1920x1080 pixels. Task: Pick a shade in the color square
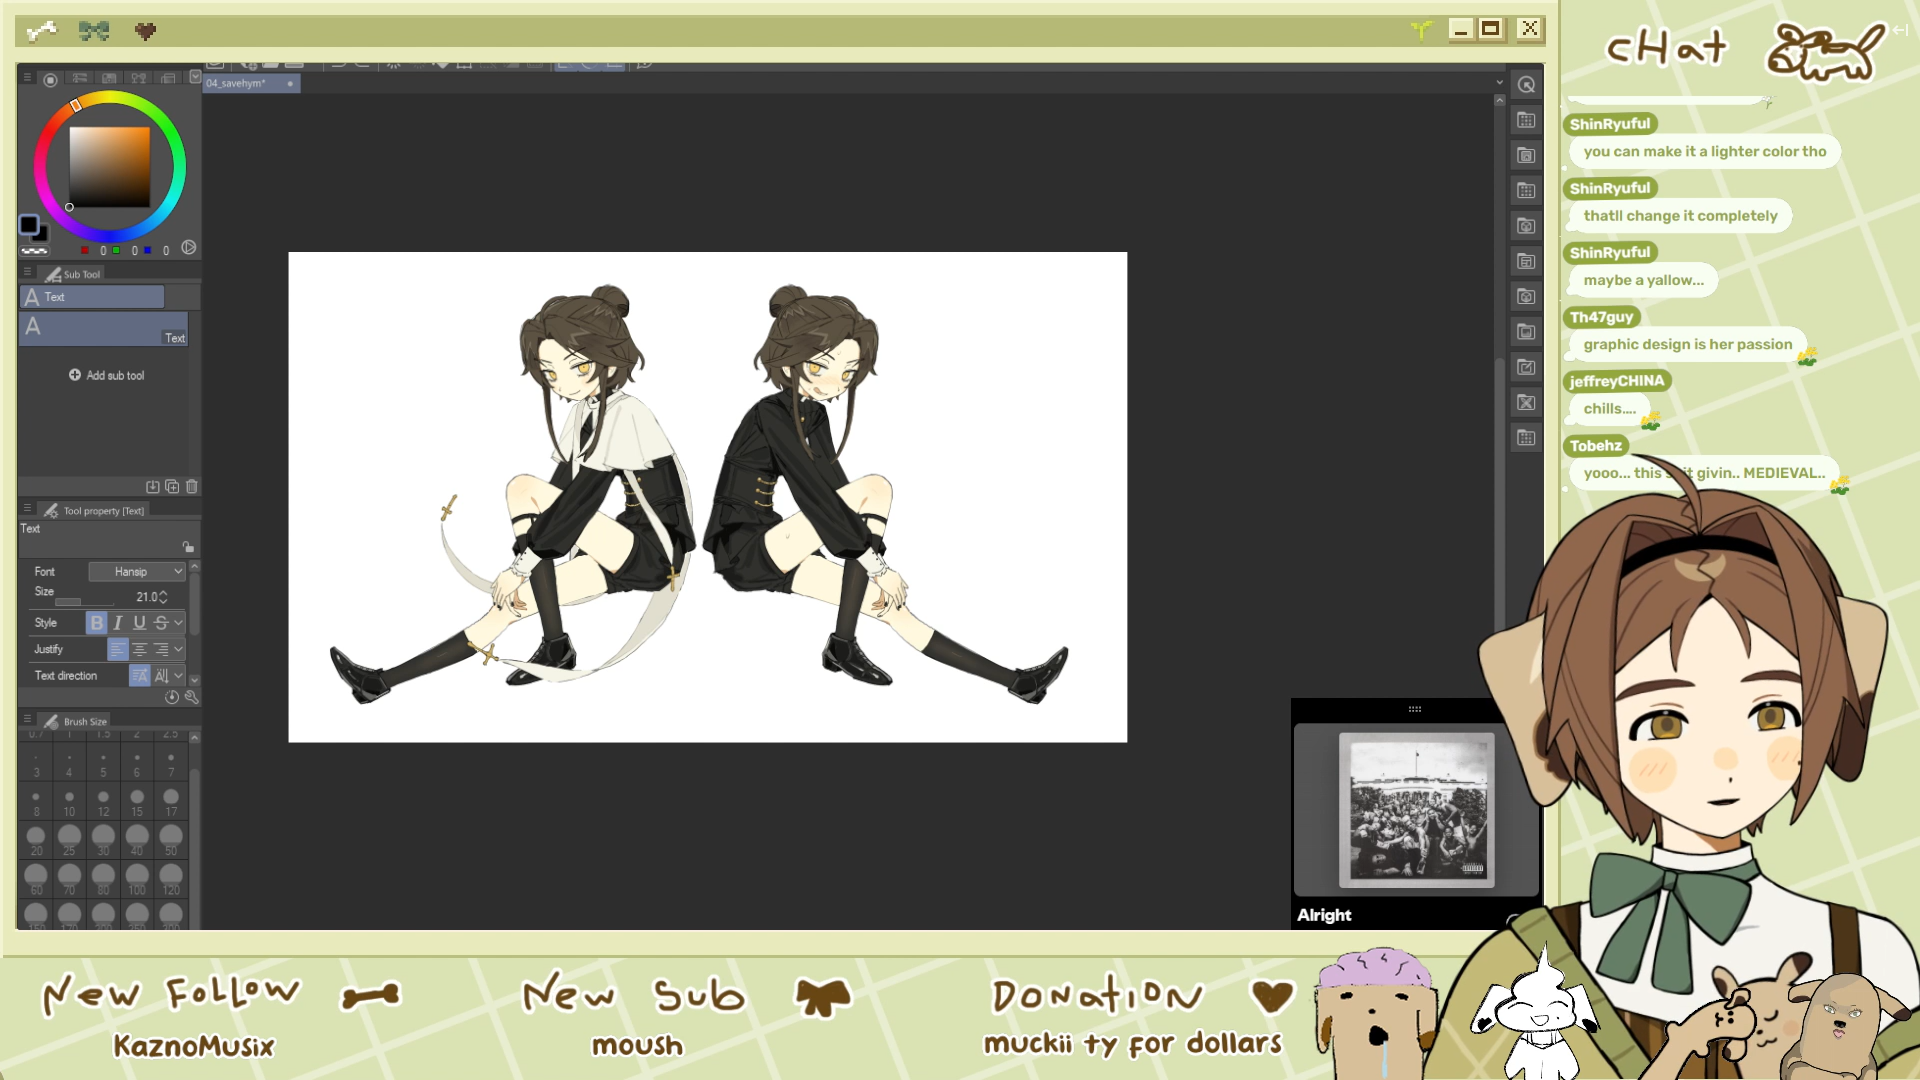109,166
